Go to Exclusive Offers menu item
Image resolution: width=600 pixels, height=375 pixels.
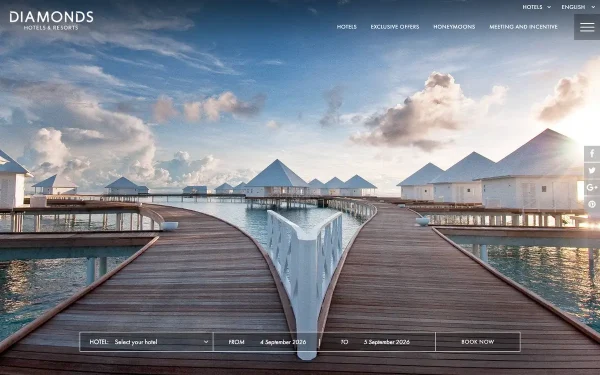coord(395,27)
